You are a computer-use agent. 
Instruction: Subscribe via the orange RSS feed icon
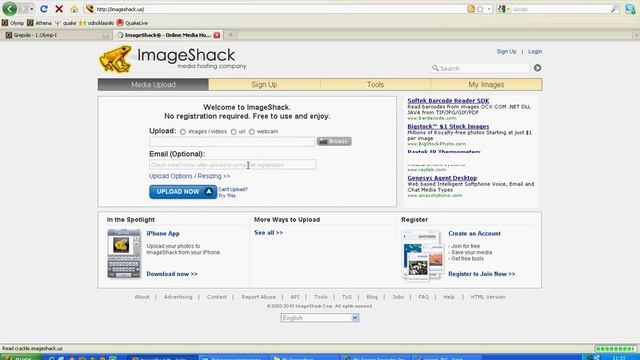(x=471, y=9)
